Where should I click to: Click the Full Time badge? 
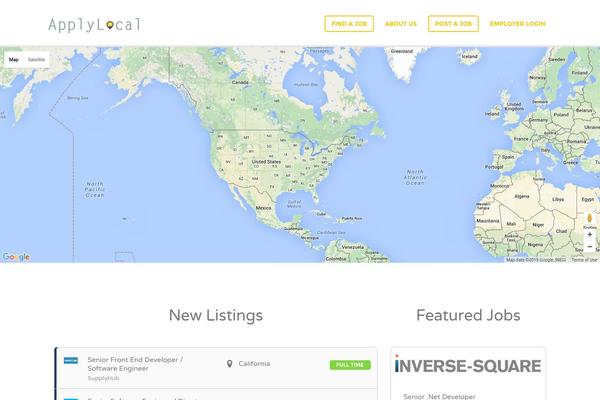350,365
